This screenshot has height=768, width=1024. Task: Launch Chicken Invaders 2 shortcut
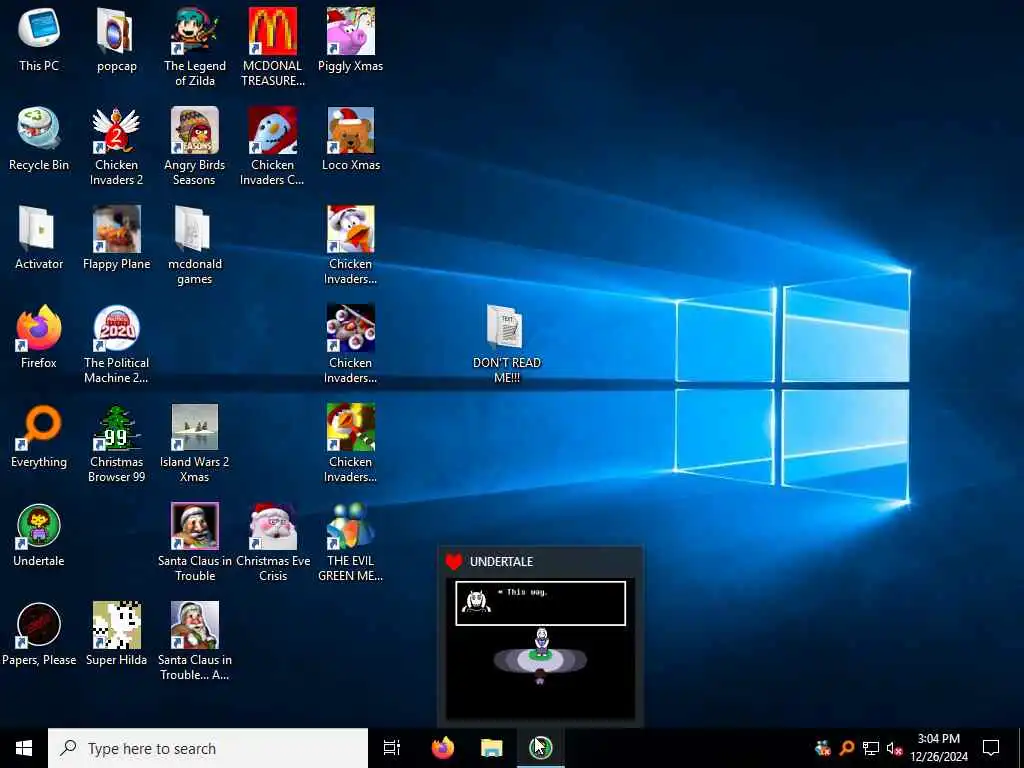tap(116, 147)
